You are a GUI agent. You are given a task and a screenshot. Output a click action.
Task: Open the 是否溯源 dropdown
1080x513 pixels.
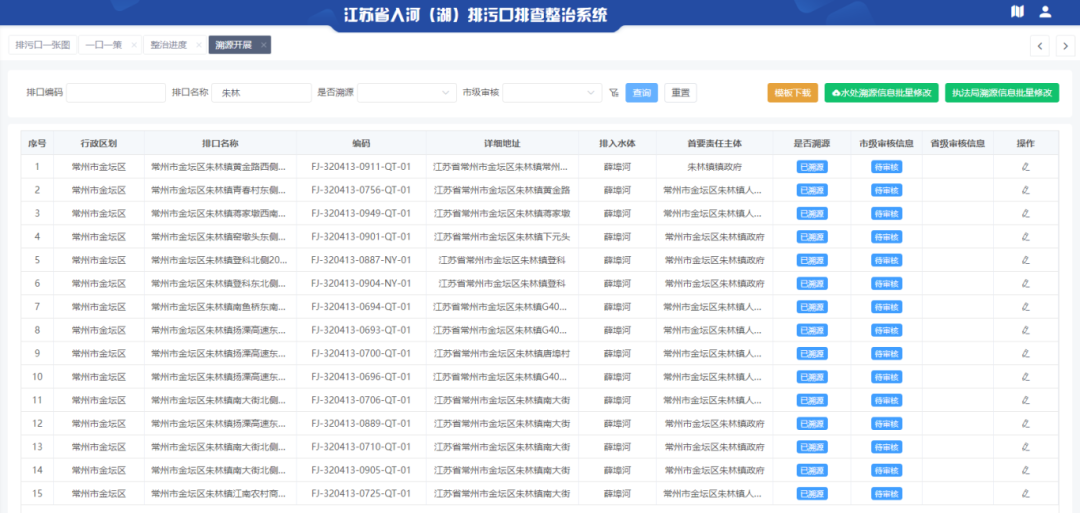pos(406,92)
